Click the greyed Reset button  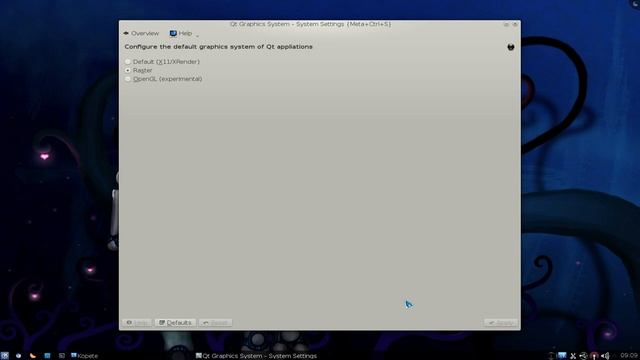216,322
